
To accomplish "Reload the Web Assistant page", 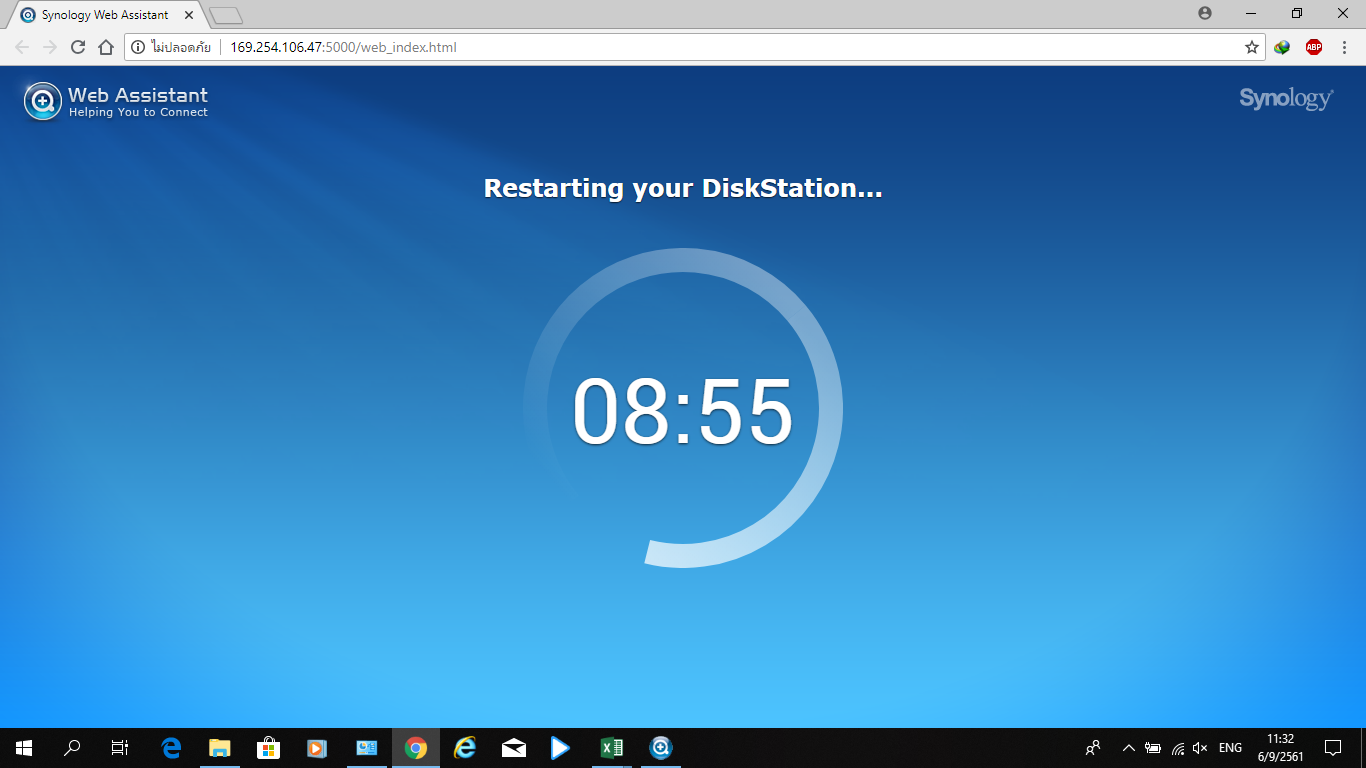I will pos(78,47).
